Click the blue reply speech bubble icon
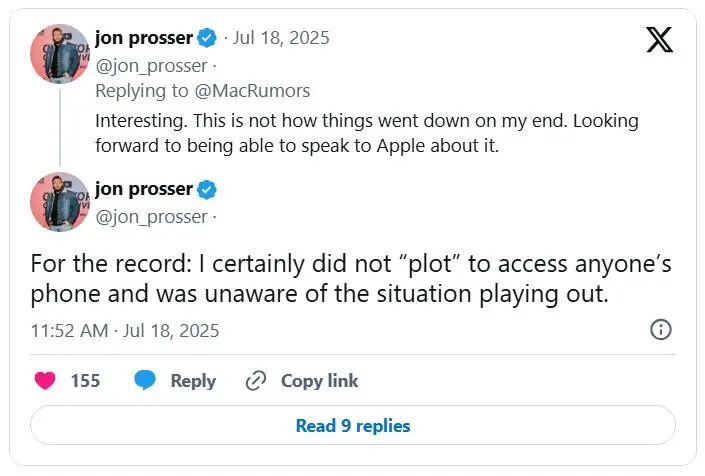This screenshot has height=476, width=705. (x=146, y=380)
